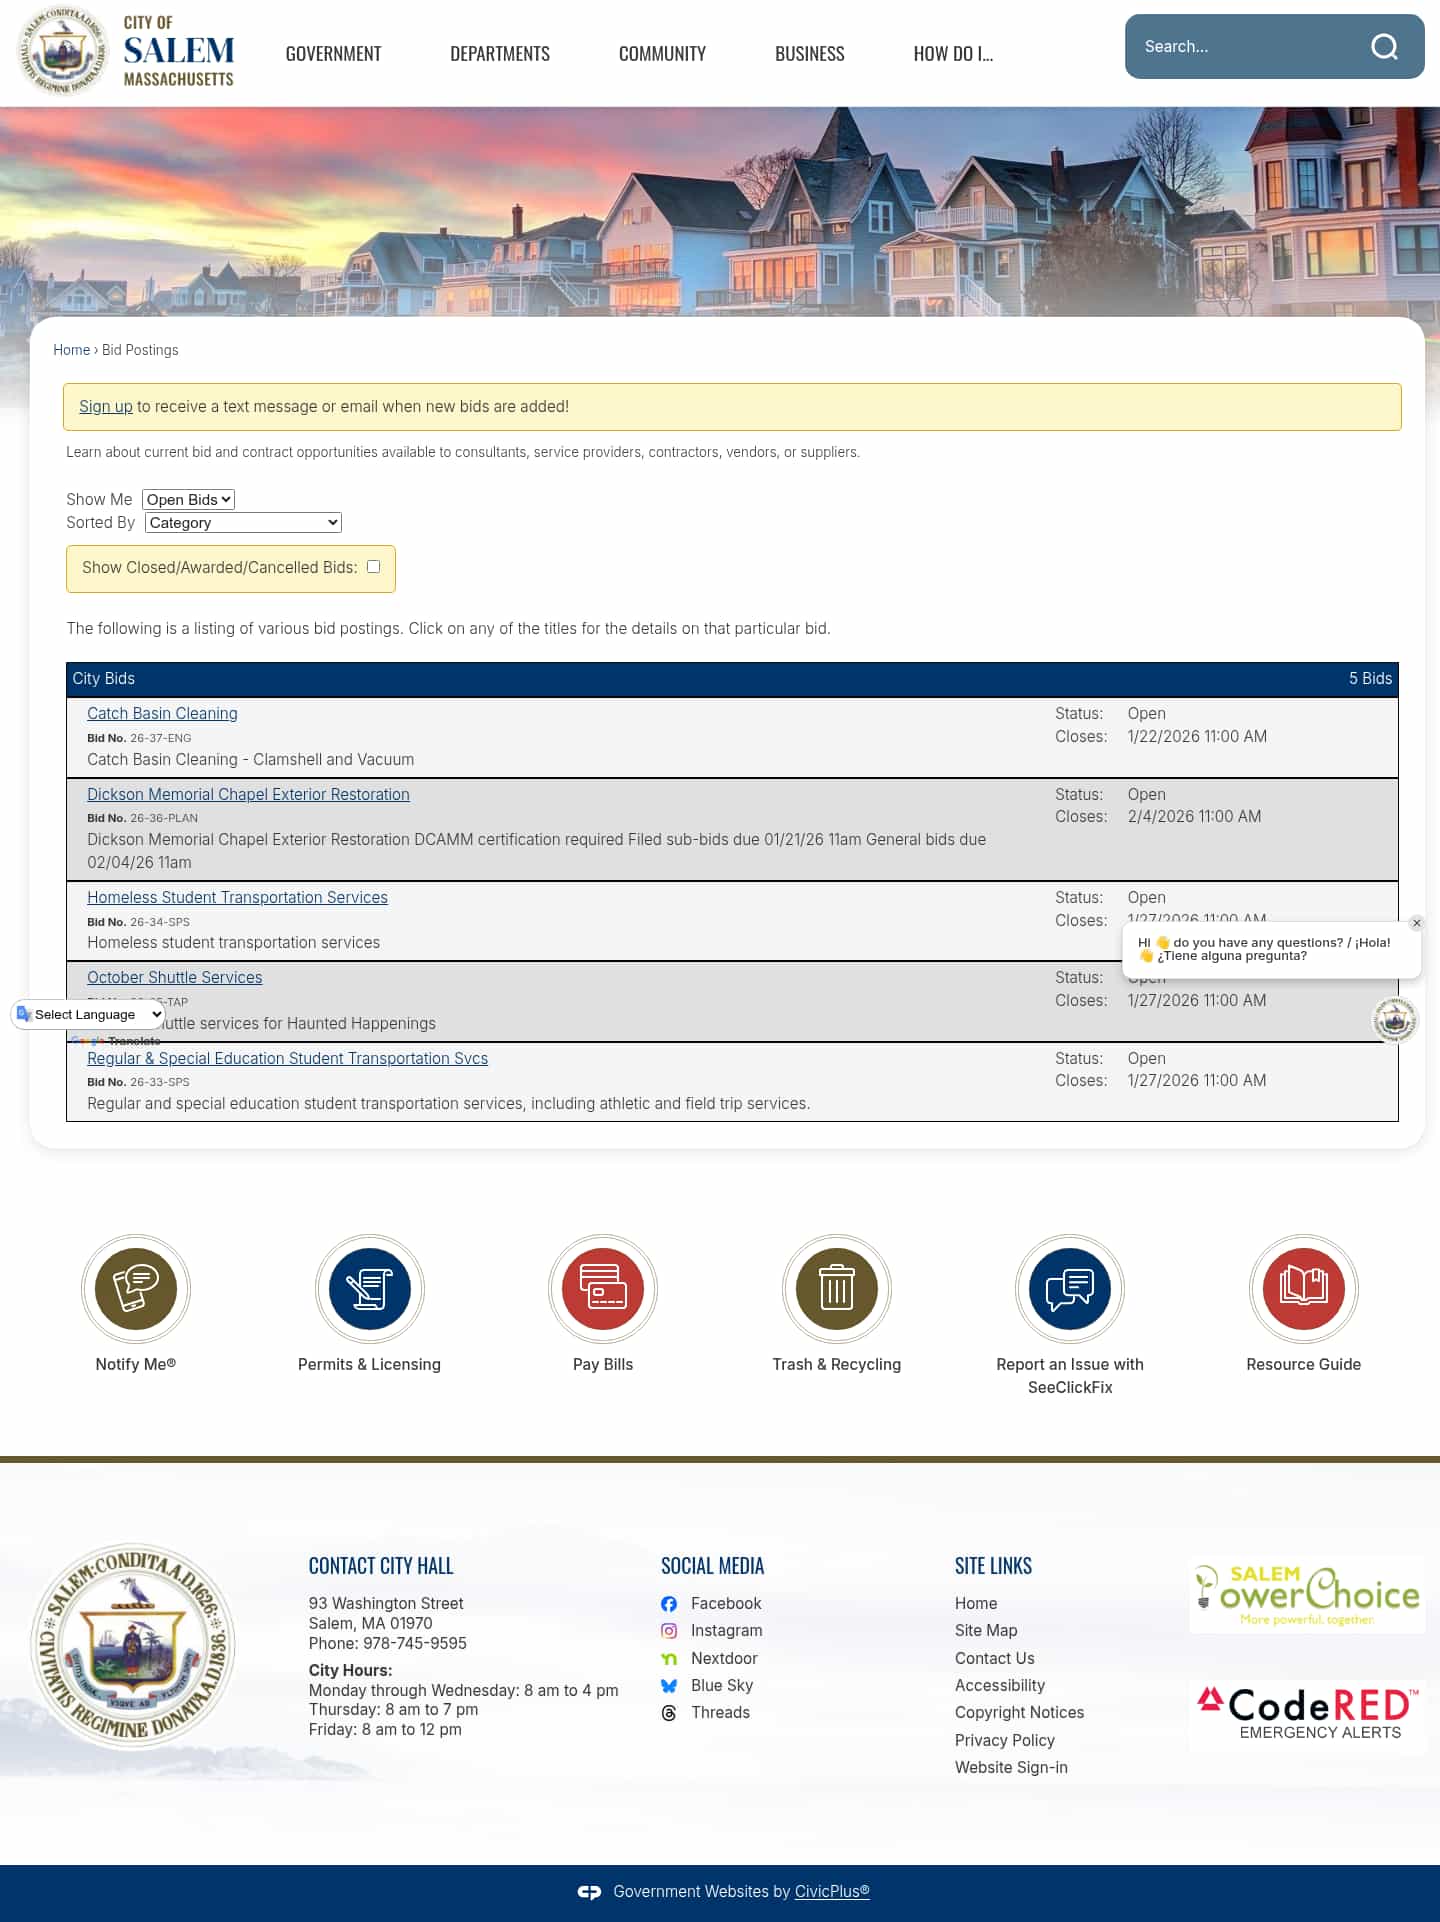Image resolution: width=1440 pixels, height=1922 pixels.
Task: Click the Facebook text link
Action: coord(726,1604)
